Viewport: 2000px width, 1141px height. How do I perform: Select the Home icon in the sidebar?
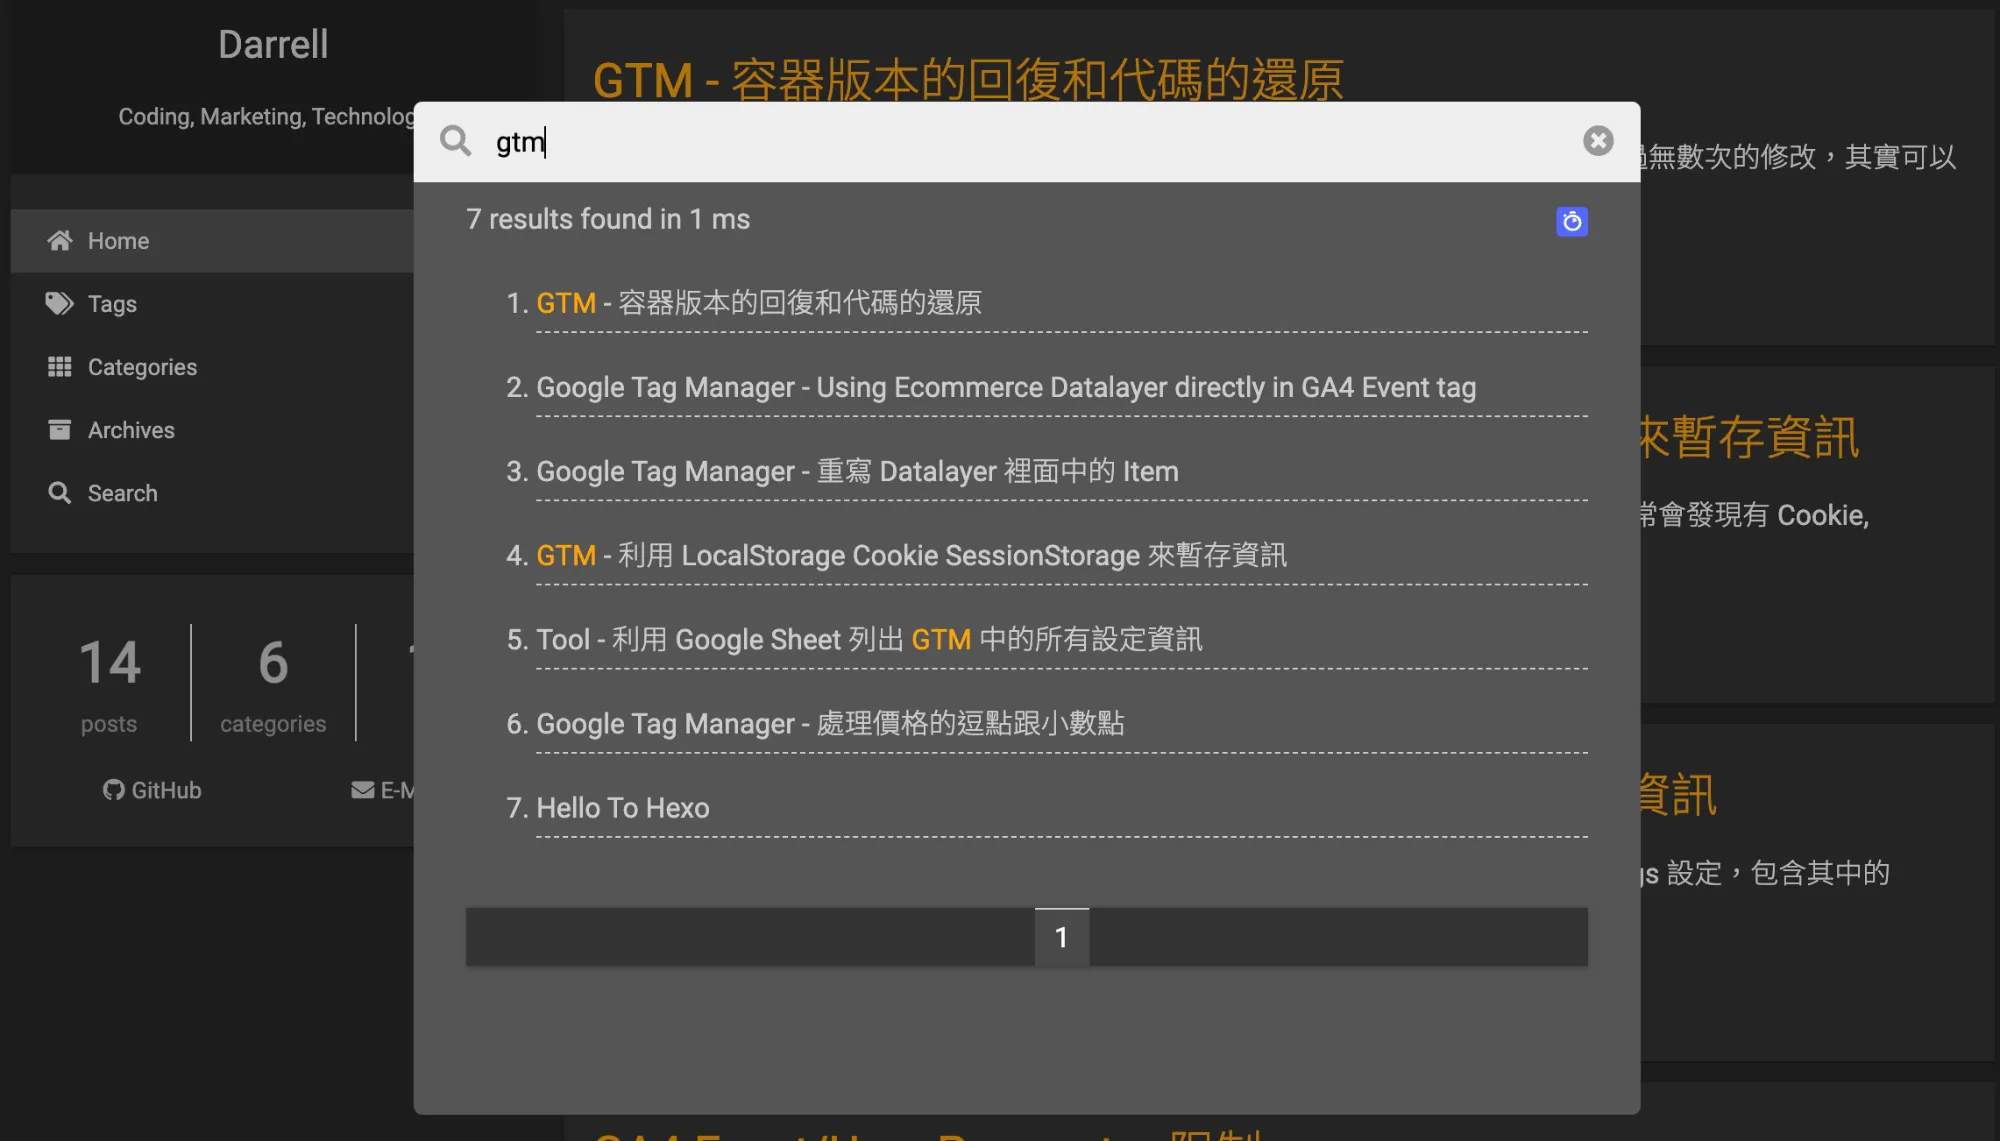pos(60,240)
